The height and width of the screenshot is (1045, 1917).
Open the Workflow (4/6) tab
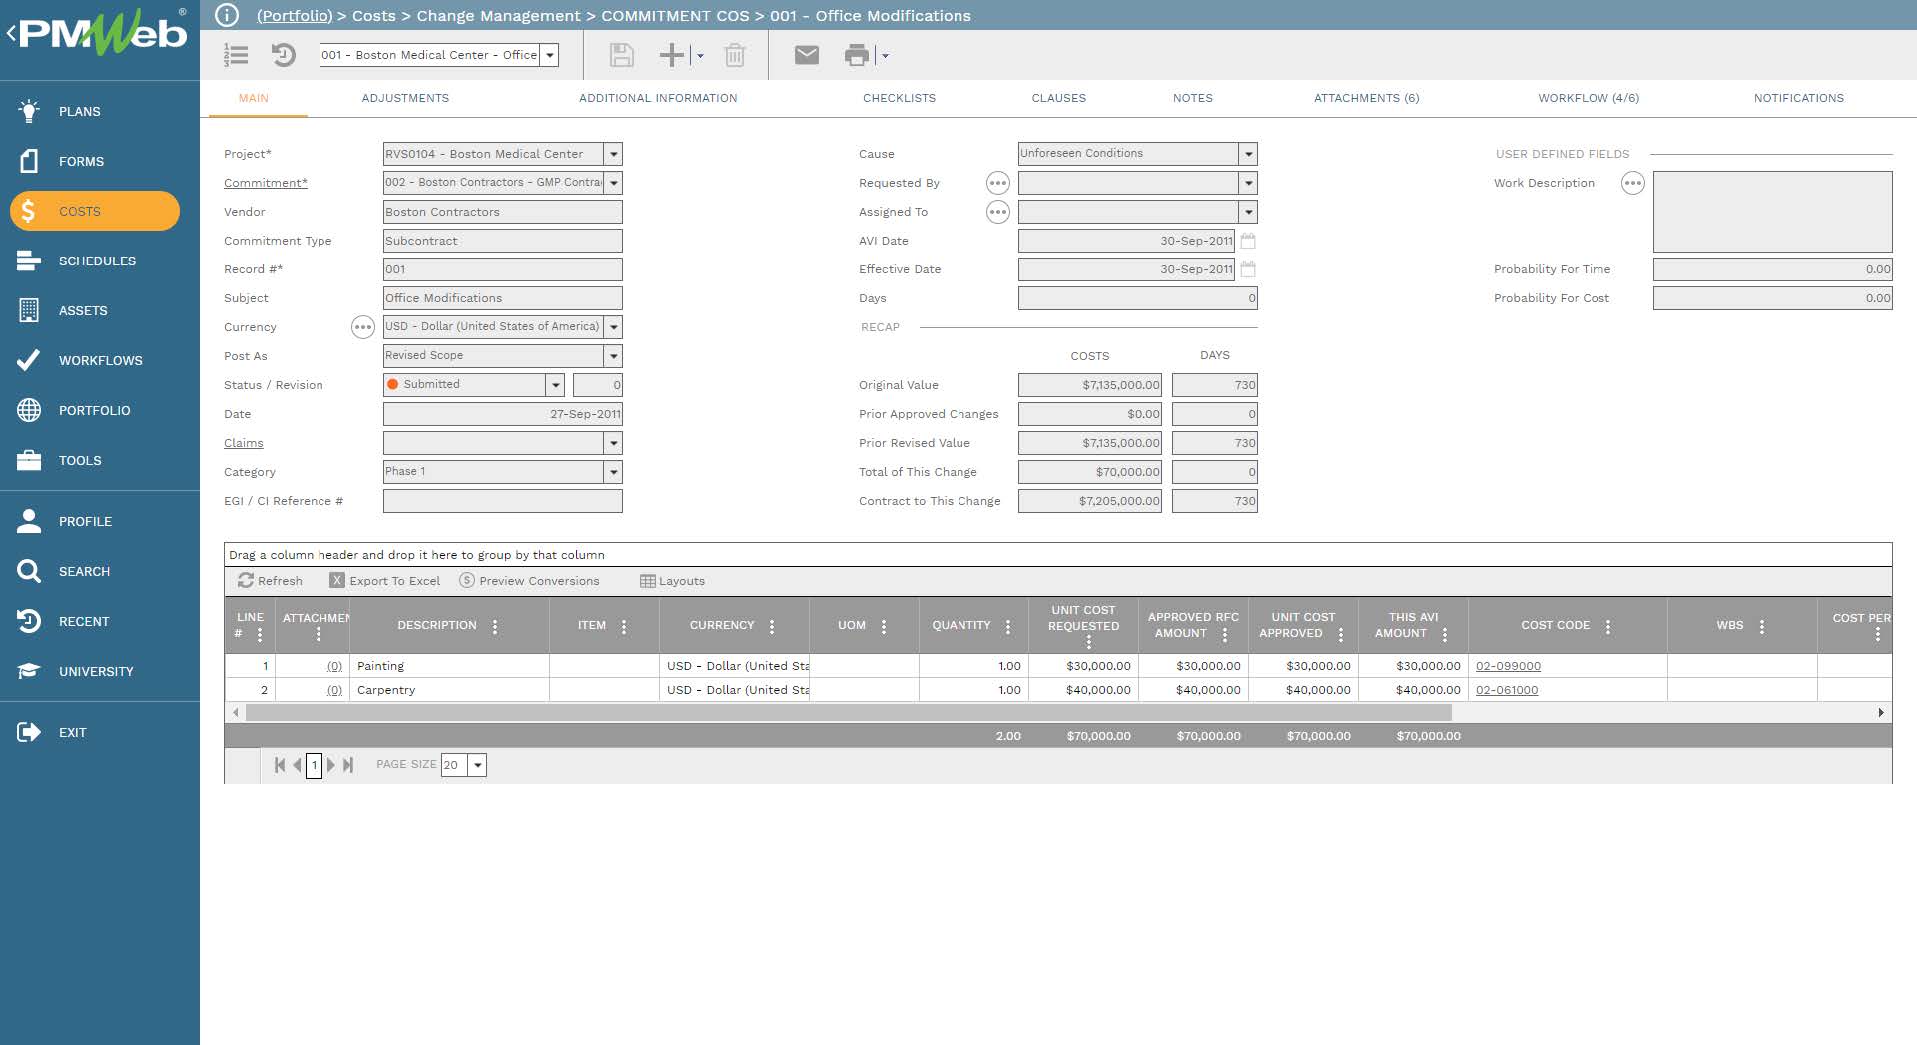click(x=1588, y=98)
